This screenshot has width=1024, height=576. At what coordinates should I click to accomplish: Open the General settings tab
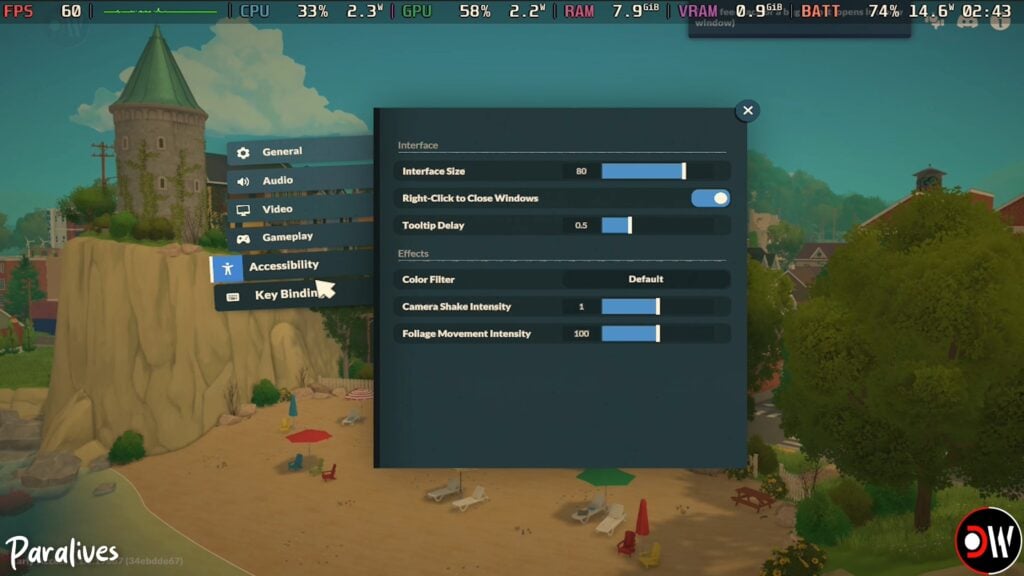[x=300, y=152]
